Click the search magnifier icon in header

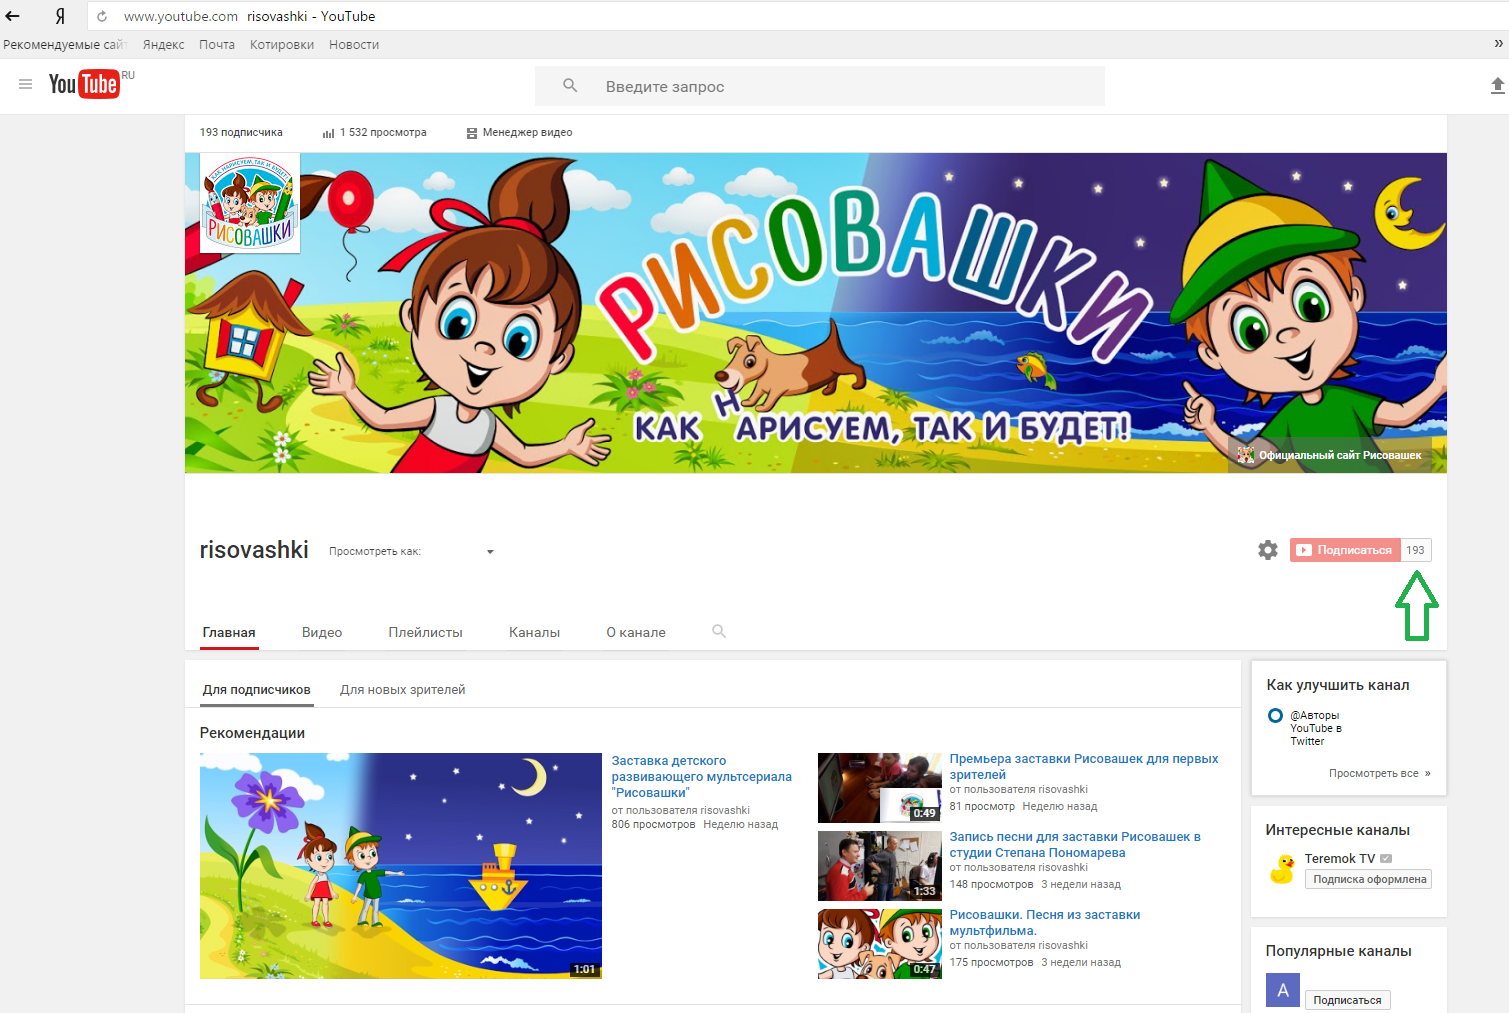570,86
